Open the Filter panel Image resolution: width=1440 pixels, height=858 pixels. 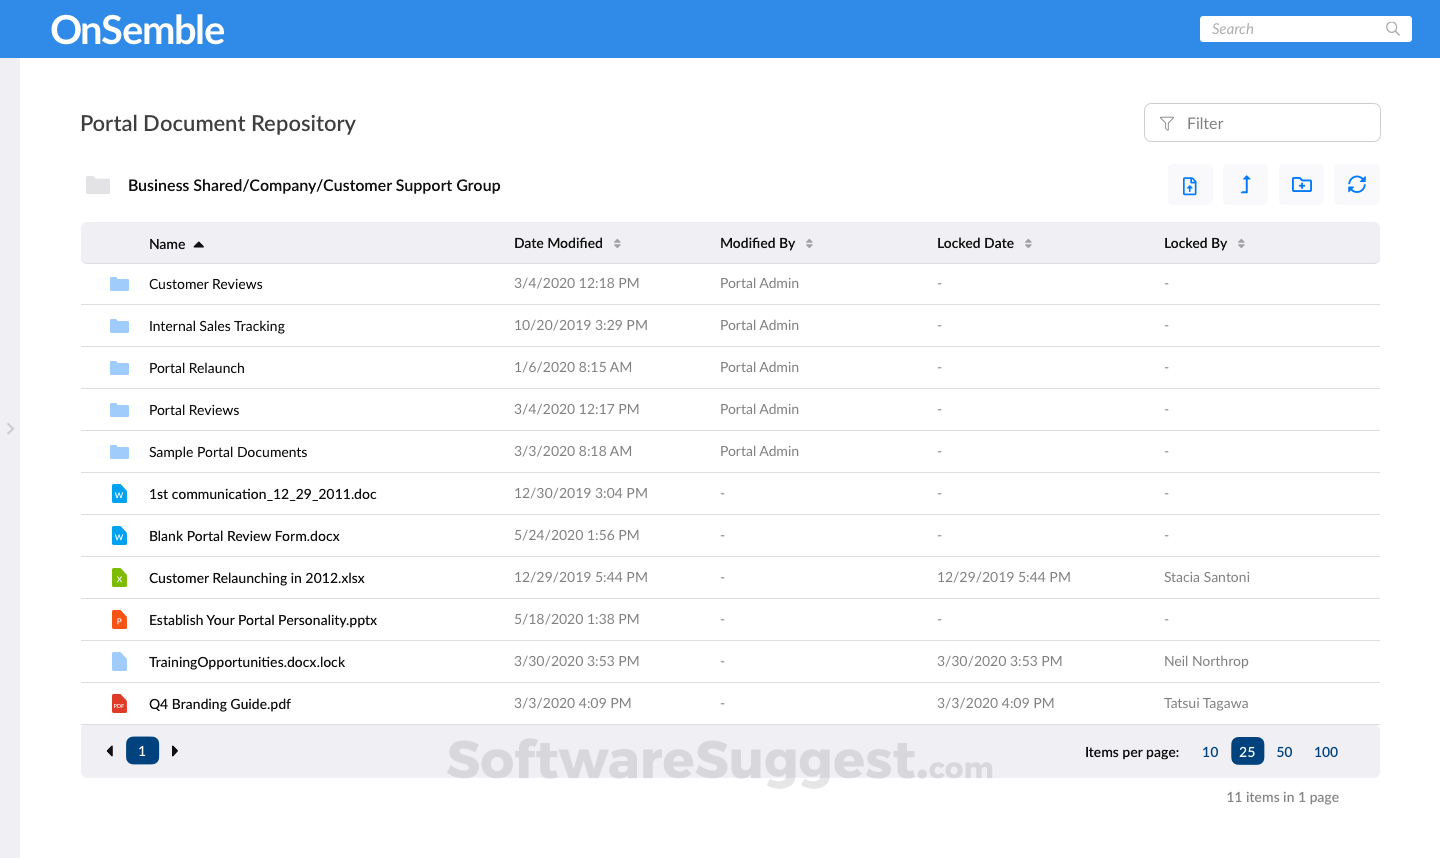click(1261, 122)
